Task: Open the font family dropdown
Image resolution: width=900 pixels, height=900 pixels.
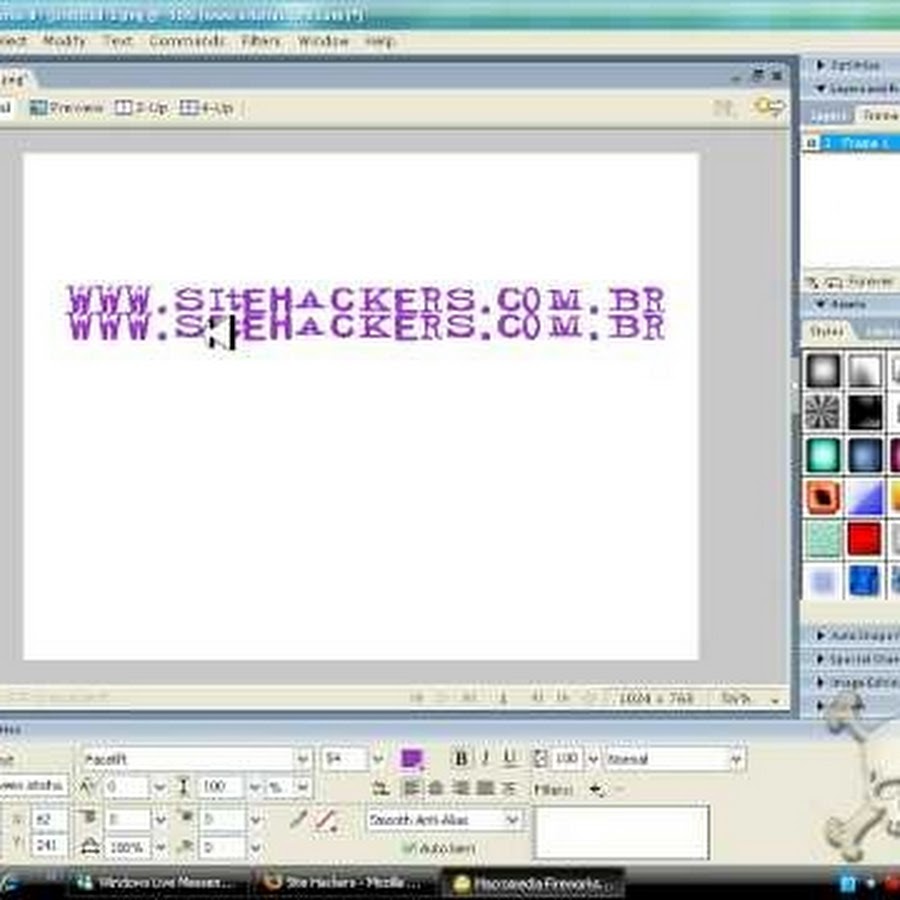Action: point(303,759)
